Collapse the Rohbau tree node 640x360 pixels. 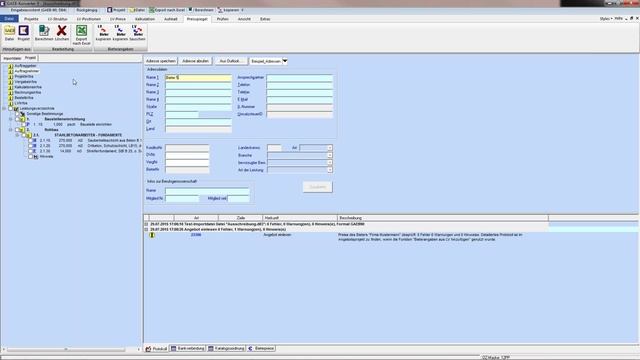(11, 130)
